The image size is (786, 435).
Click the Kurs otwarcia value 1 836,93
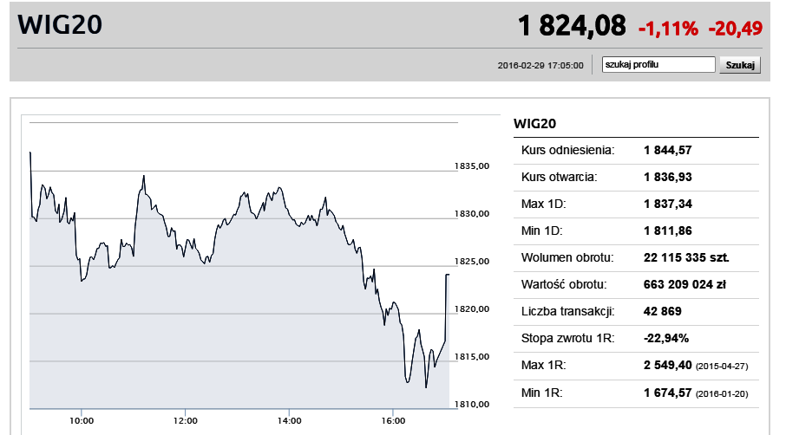[x=668, y=177]
